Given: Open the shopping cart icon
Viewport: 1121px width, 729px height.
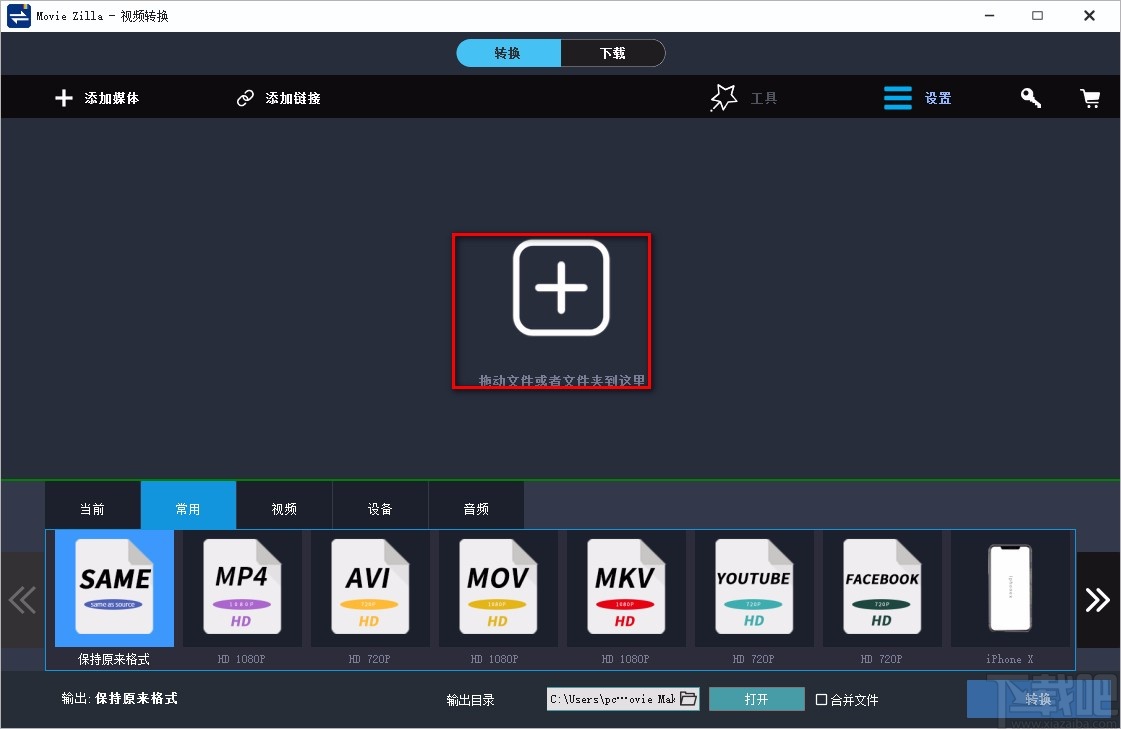Looking at the screenshot, I should tap(1090, 97).
